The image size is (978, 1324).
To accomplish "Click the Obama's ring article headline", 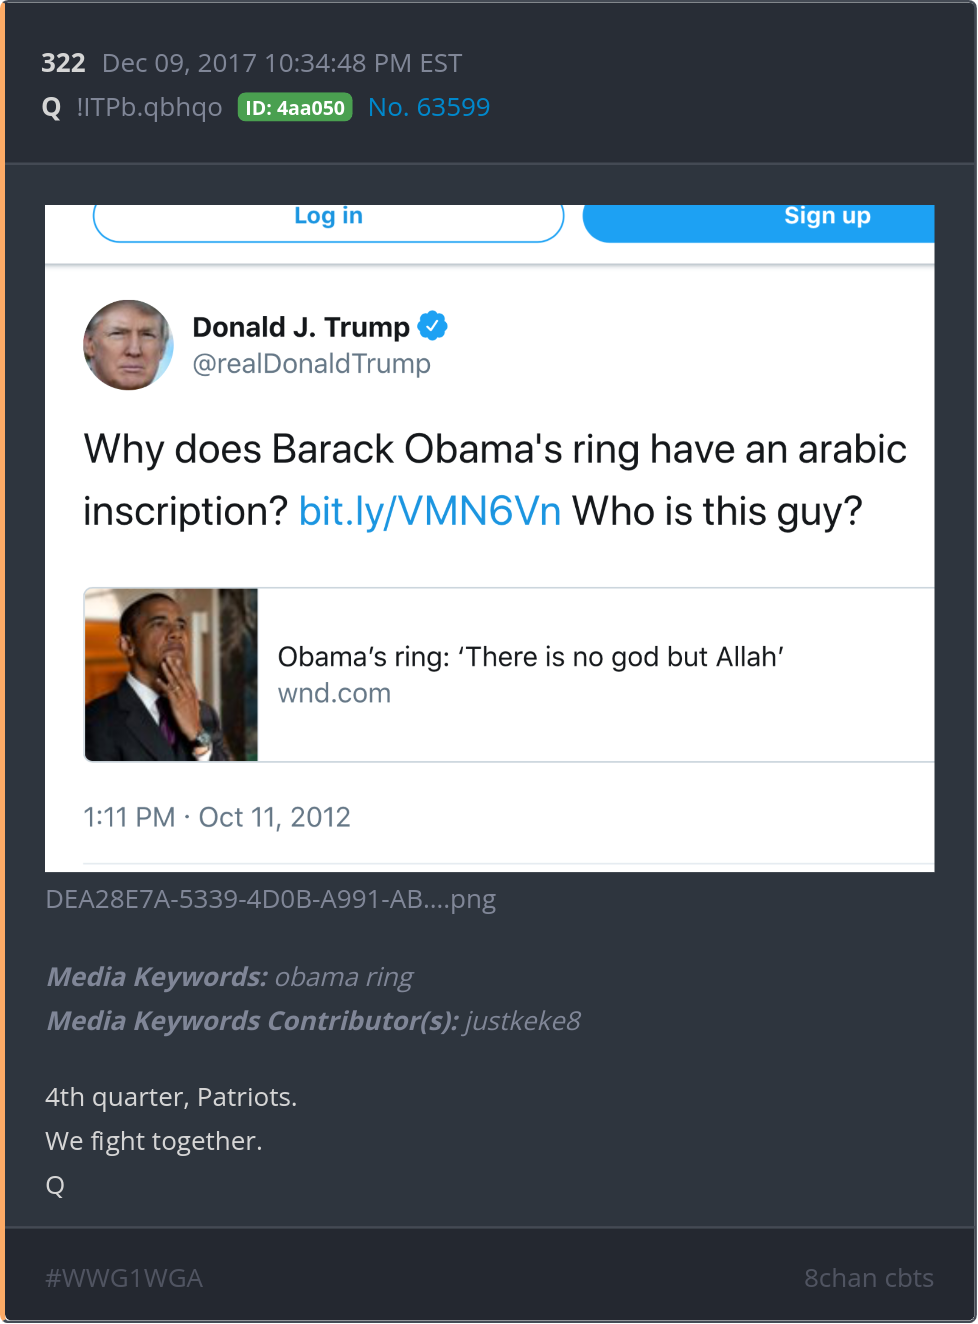I will [530, 657].
